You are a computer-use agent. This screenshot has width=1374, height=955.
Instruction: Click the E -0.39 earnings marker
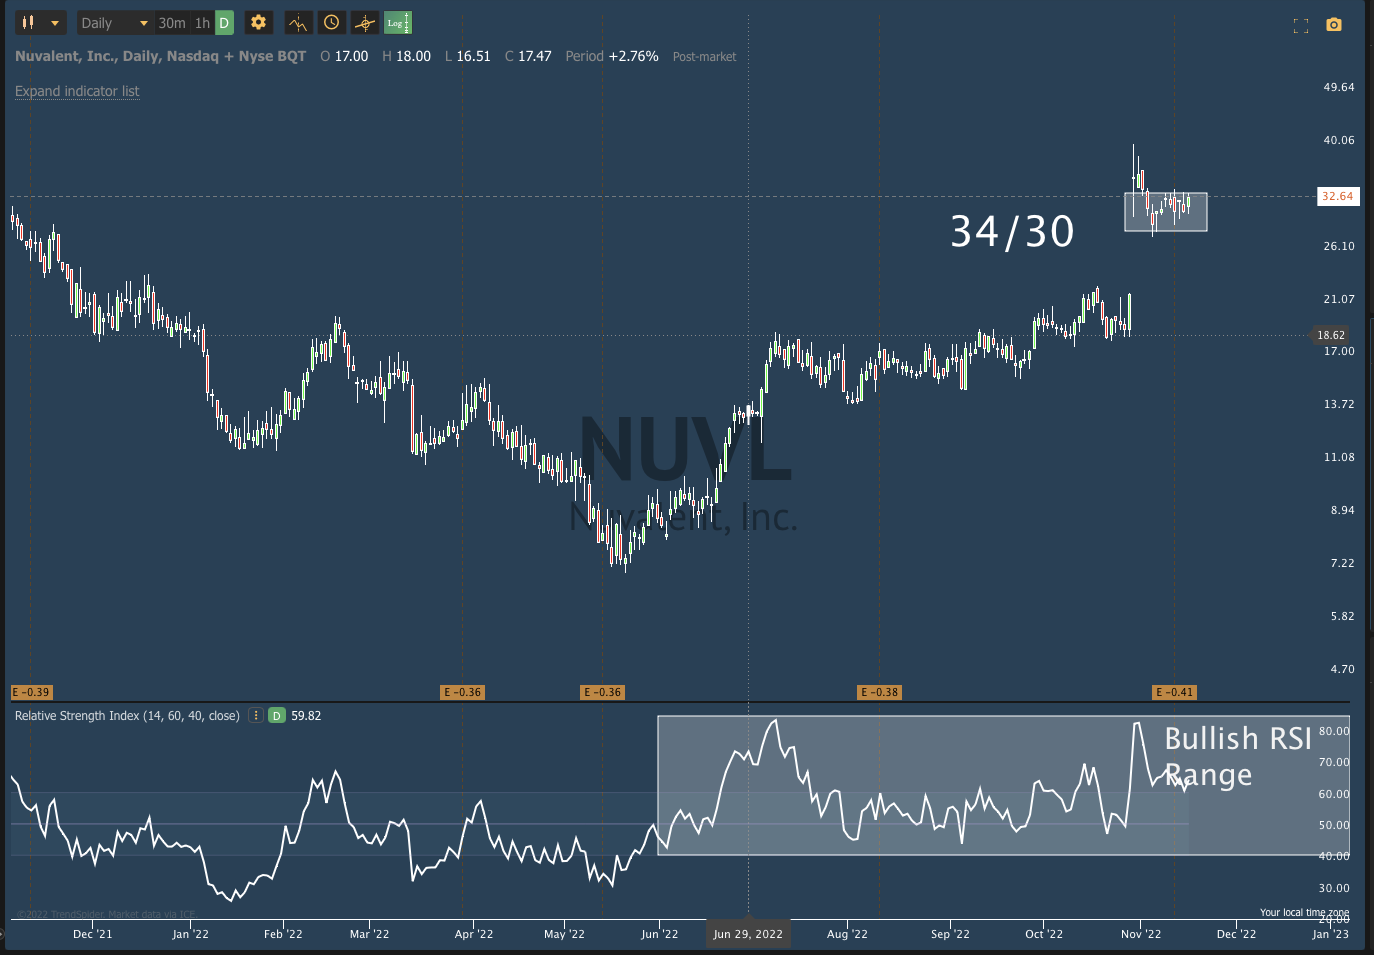click(x=31, y=692)
